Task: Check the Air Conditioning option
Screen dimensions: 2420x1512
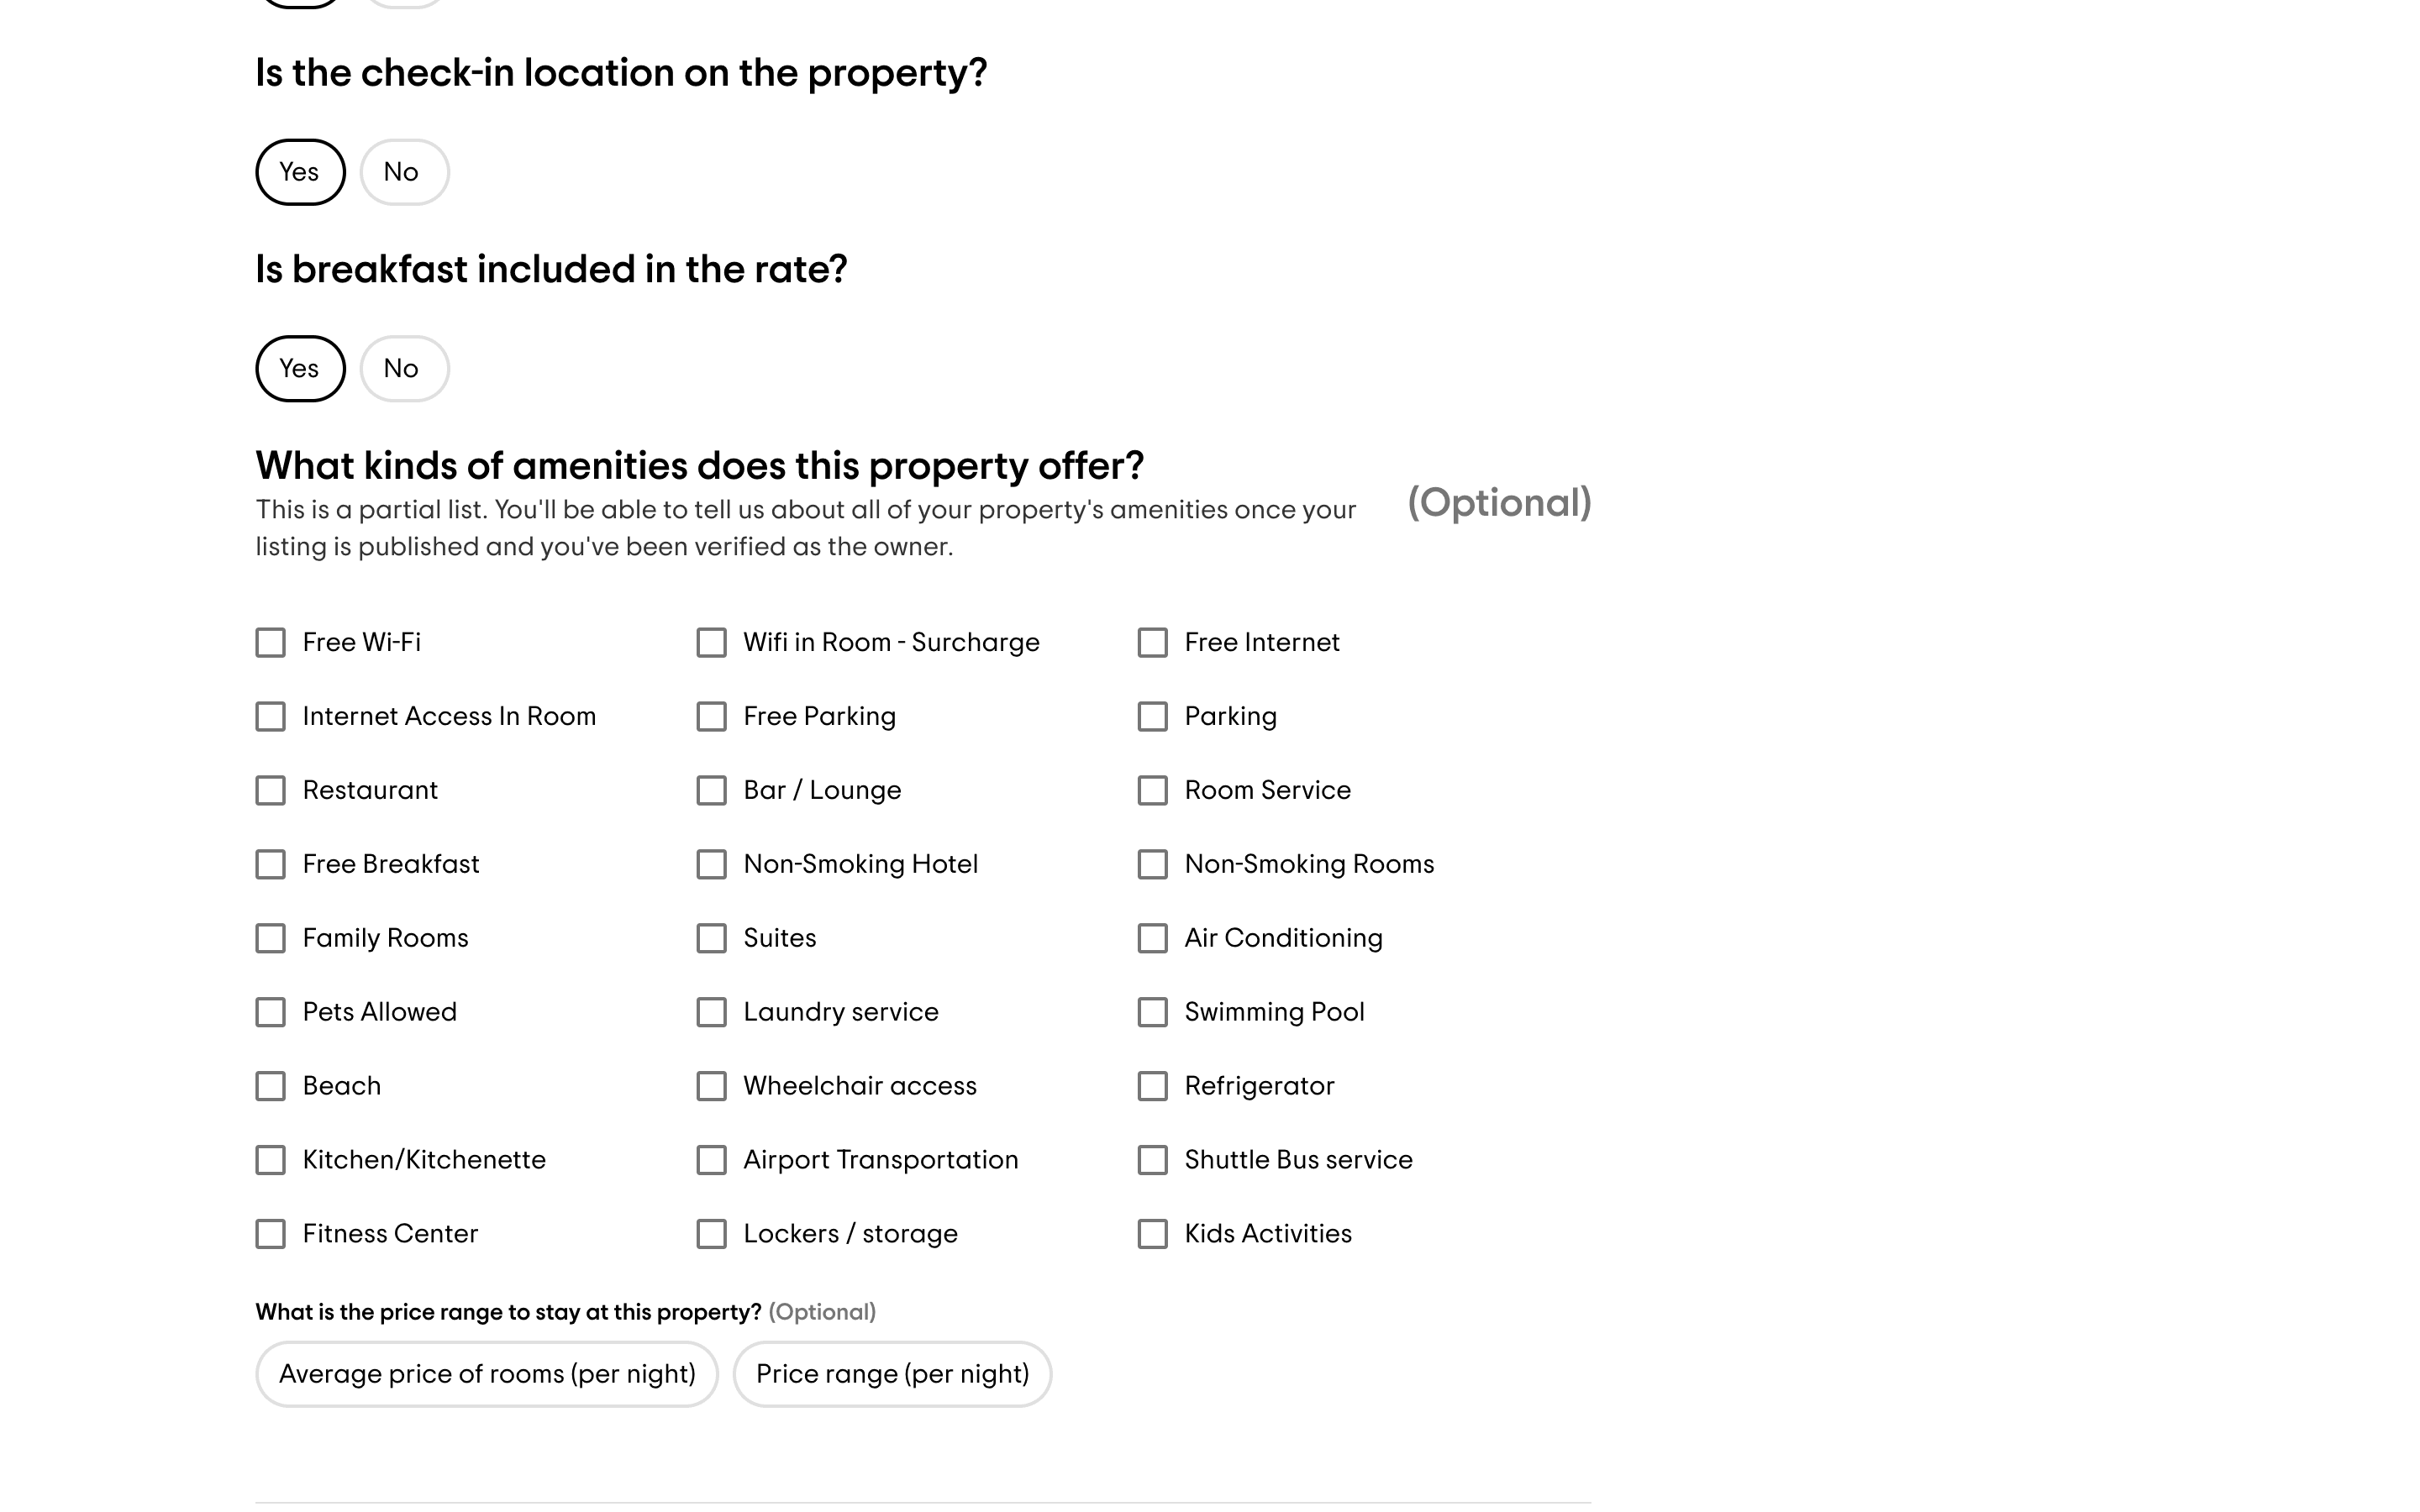Action: click(1152, 938)
